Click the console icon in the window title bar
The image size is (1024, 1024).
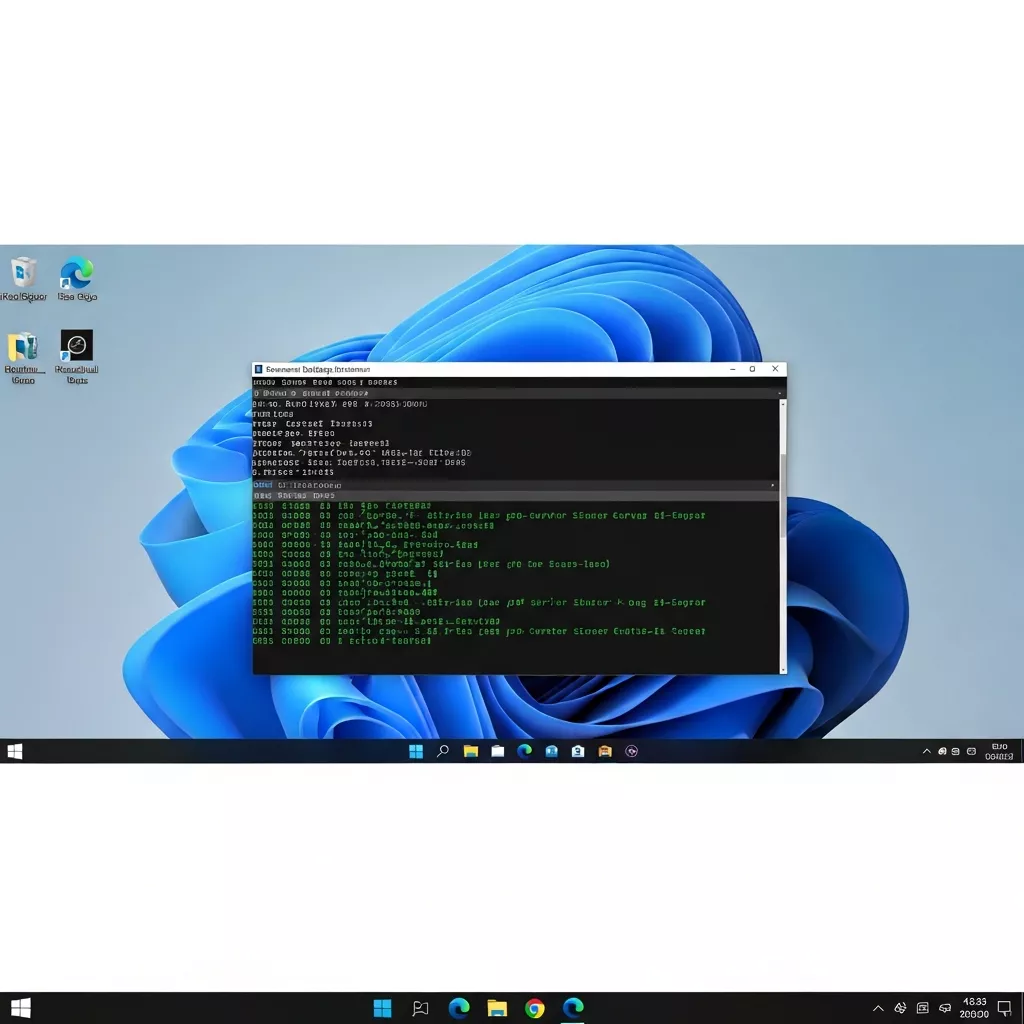click(x=258, y=369)
